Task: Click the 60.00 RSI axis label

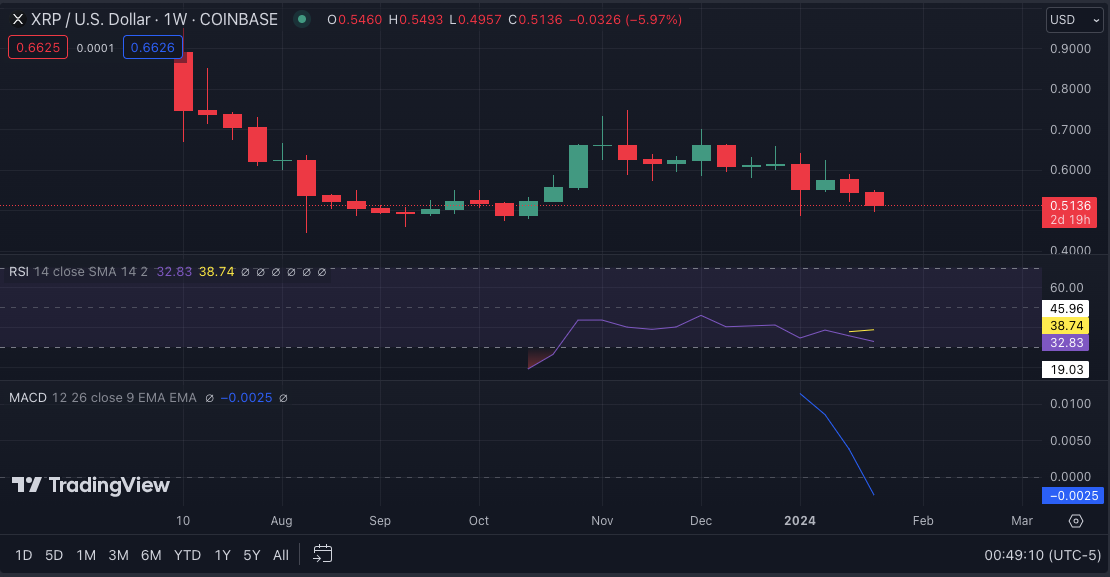Action: tap(1067, 288)
